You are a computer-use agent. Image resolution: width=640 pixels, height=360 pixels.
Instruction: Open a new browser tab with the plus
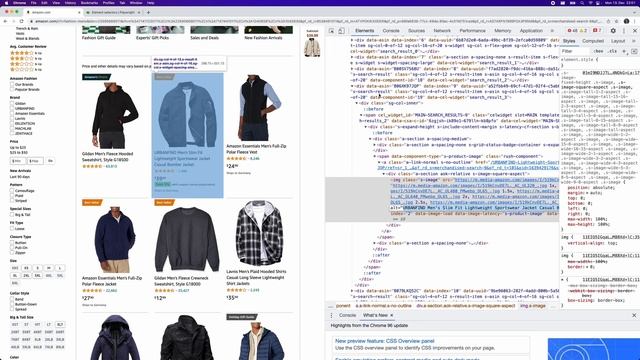(x=148, y=13)
